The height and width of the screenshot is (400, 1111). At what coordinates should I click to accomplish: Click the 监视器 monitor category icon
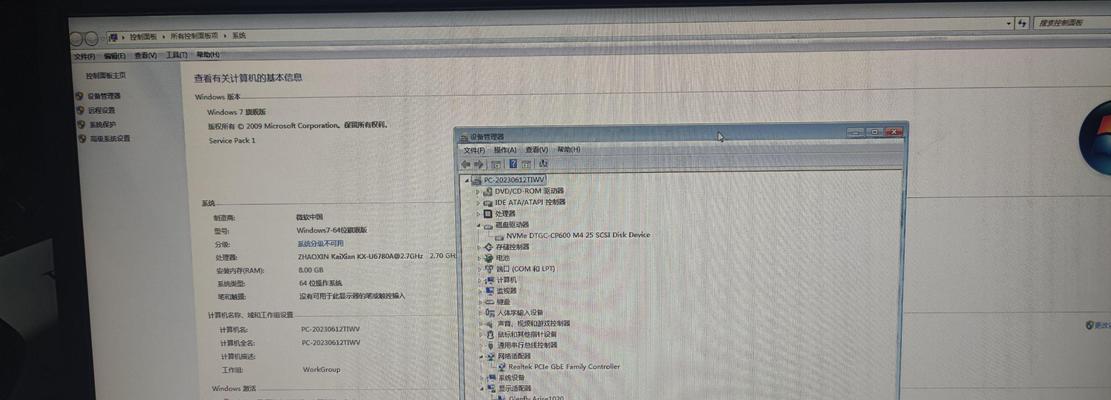point(489,291)
